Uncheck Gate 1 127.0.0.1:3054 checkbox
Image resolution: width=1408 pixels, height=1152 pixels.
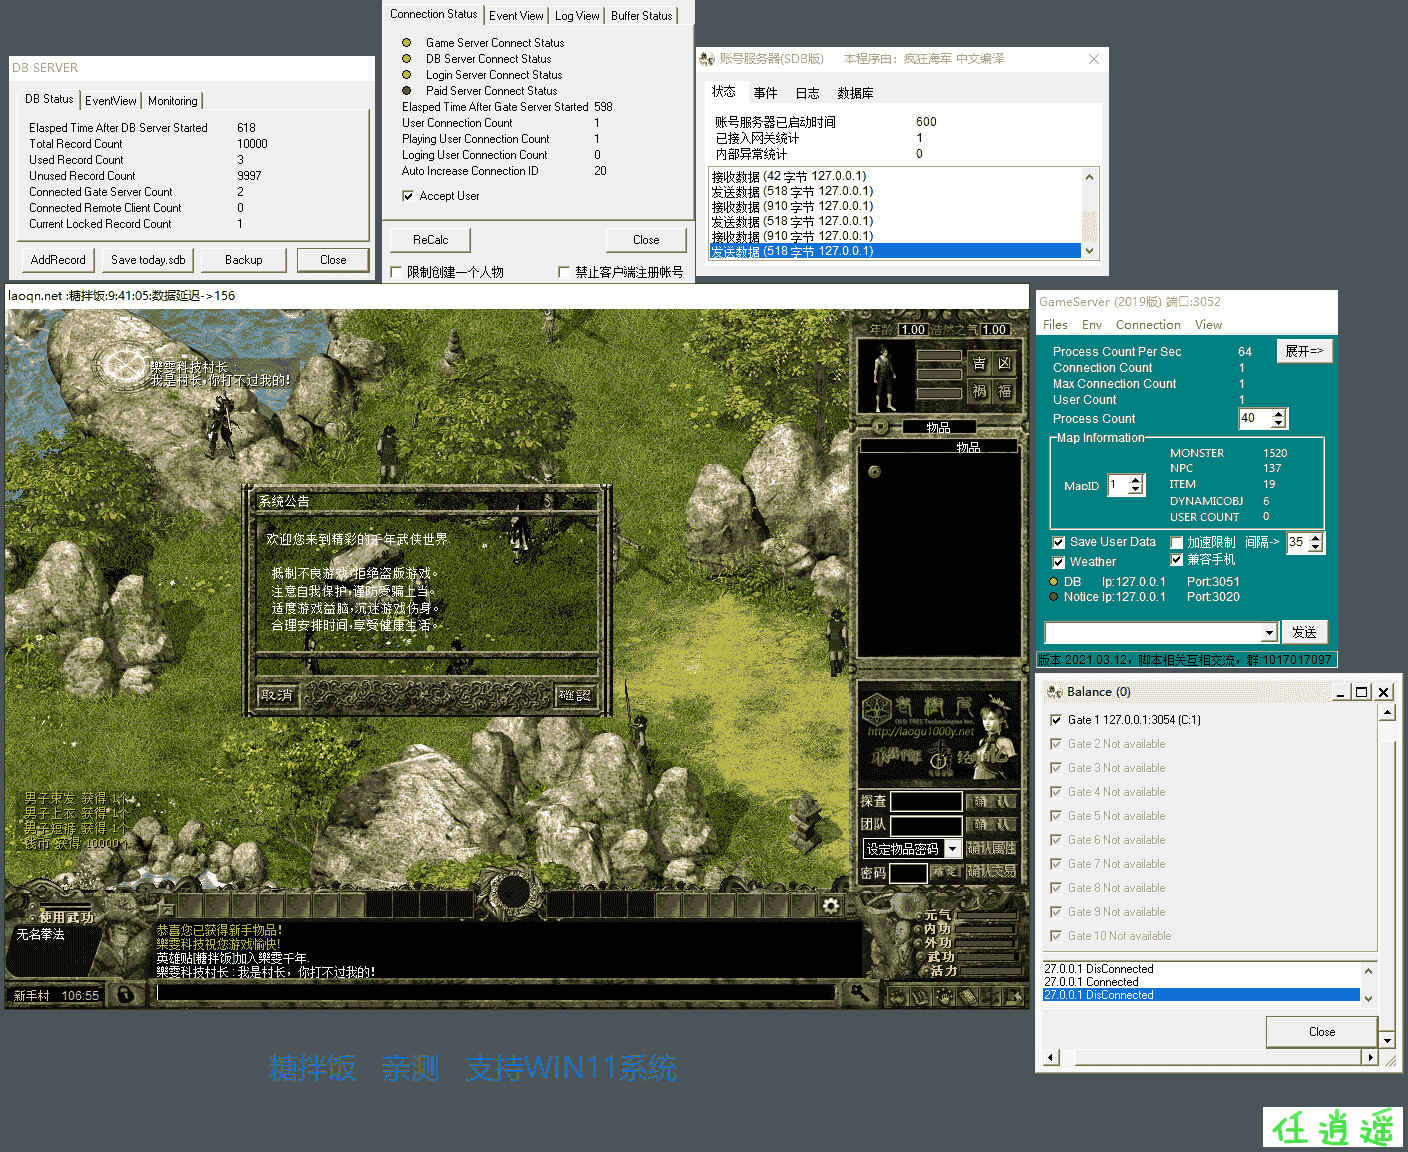coord(1056,720)
